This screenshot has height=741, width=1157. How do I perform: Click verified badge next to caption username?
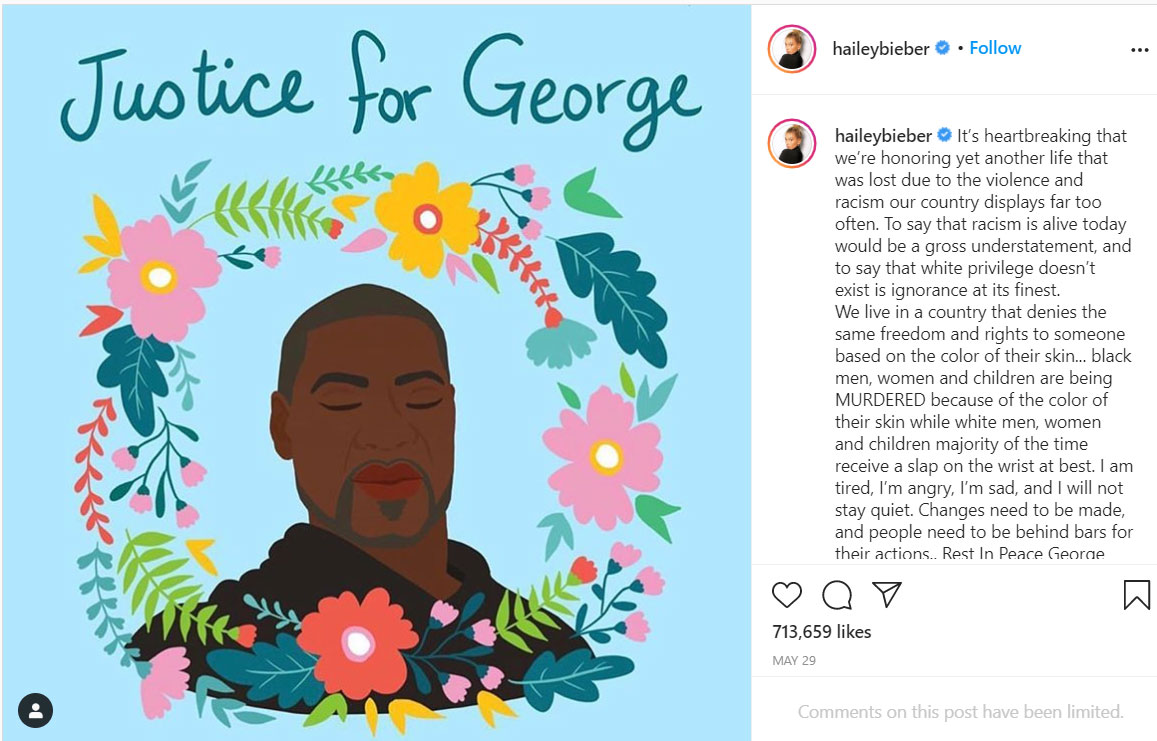pyautogui.click(x=944, y=135)
